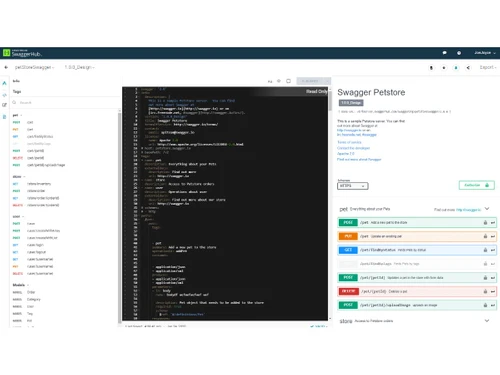500x375 pixels.
Task: Go back using the left arrow icon
Action: point(6,67)
